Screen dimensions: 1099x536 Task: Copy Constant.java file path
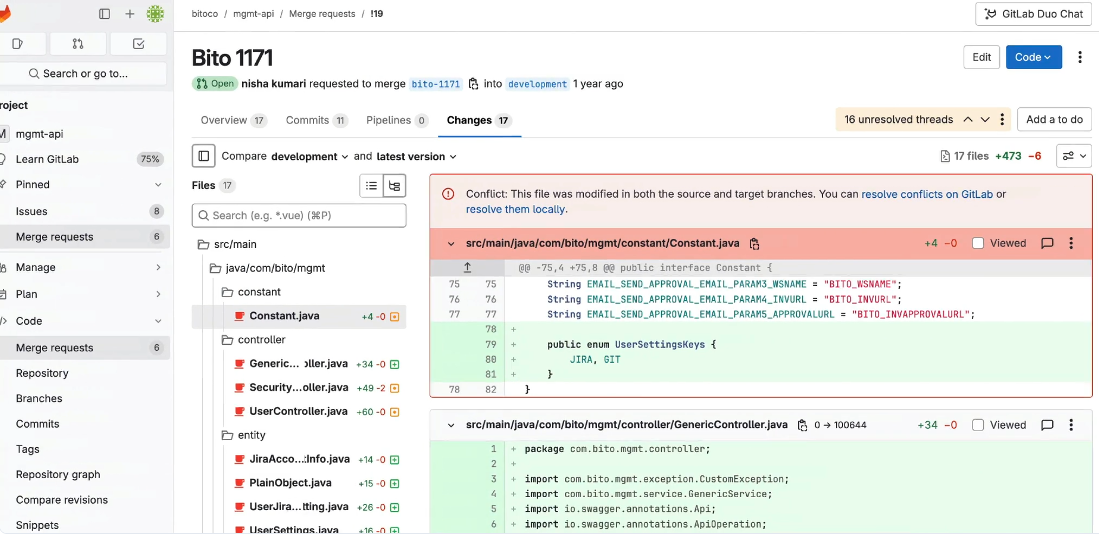[x=755, y=243]
